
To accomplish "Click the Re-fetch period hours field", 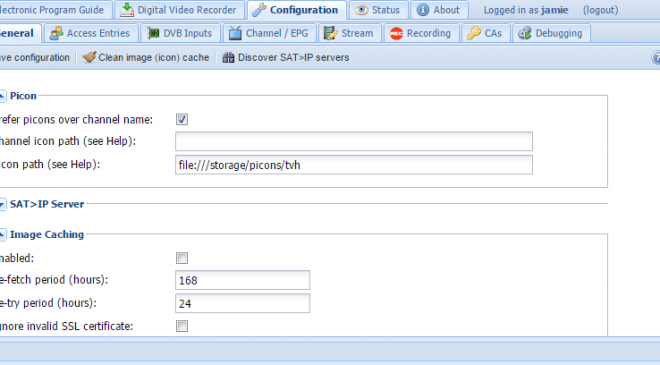I will pos(242,280).
